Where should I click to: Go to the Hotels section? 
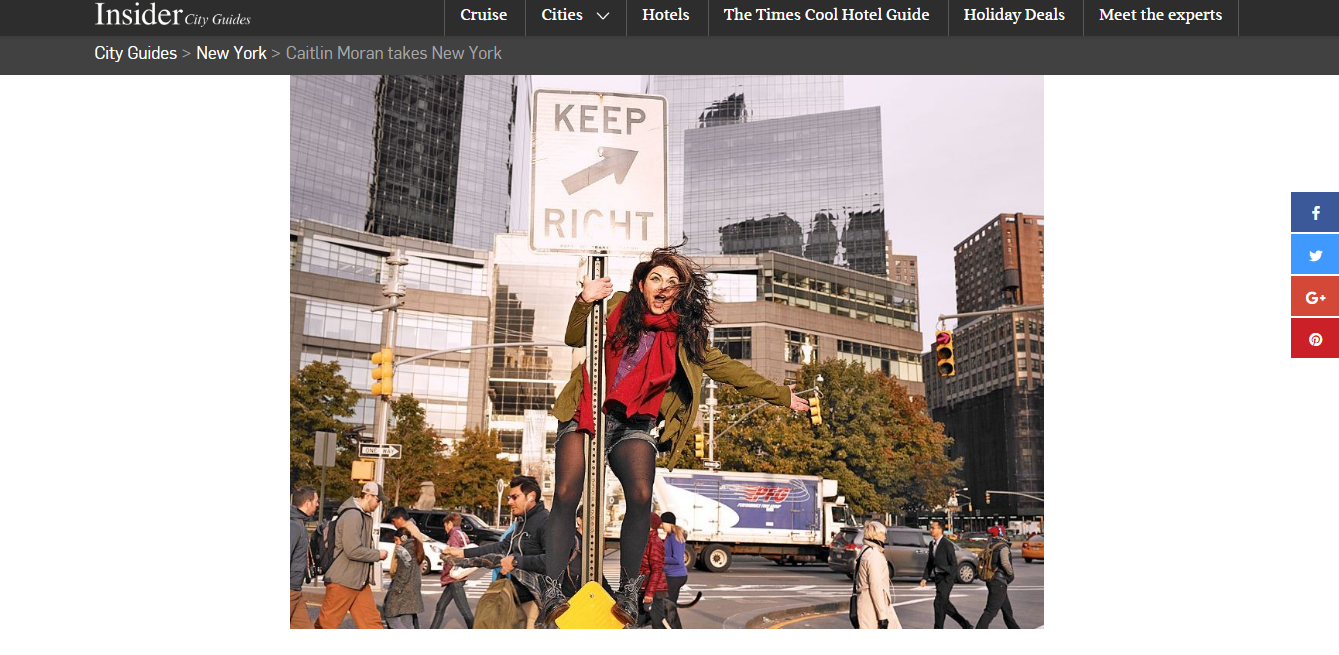tap(666, 15)
